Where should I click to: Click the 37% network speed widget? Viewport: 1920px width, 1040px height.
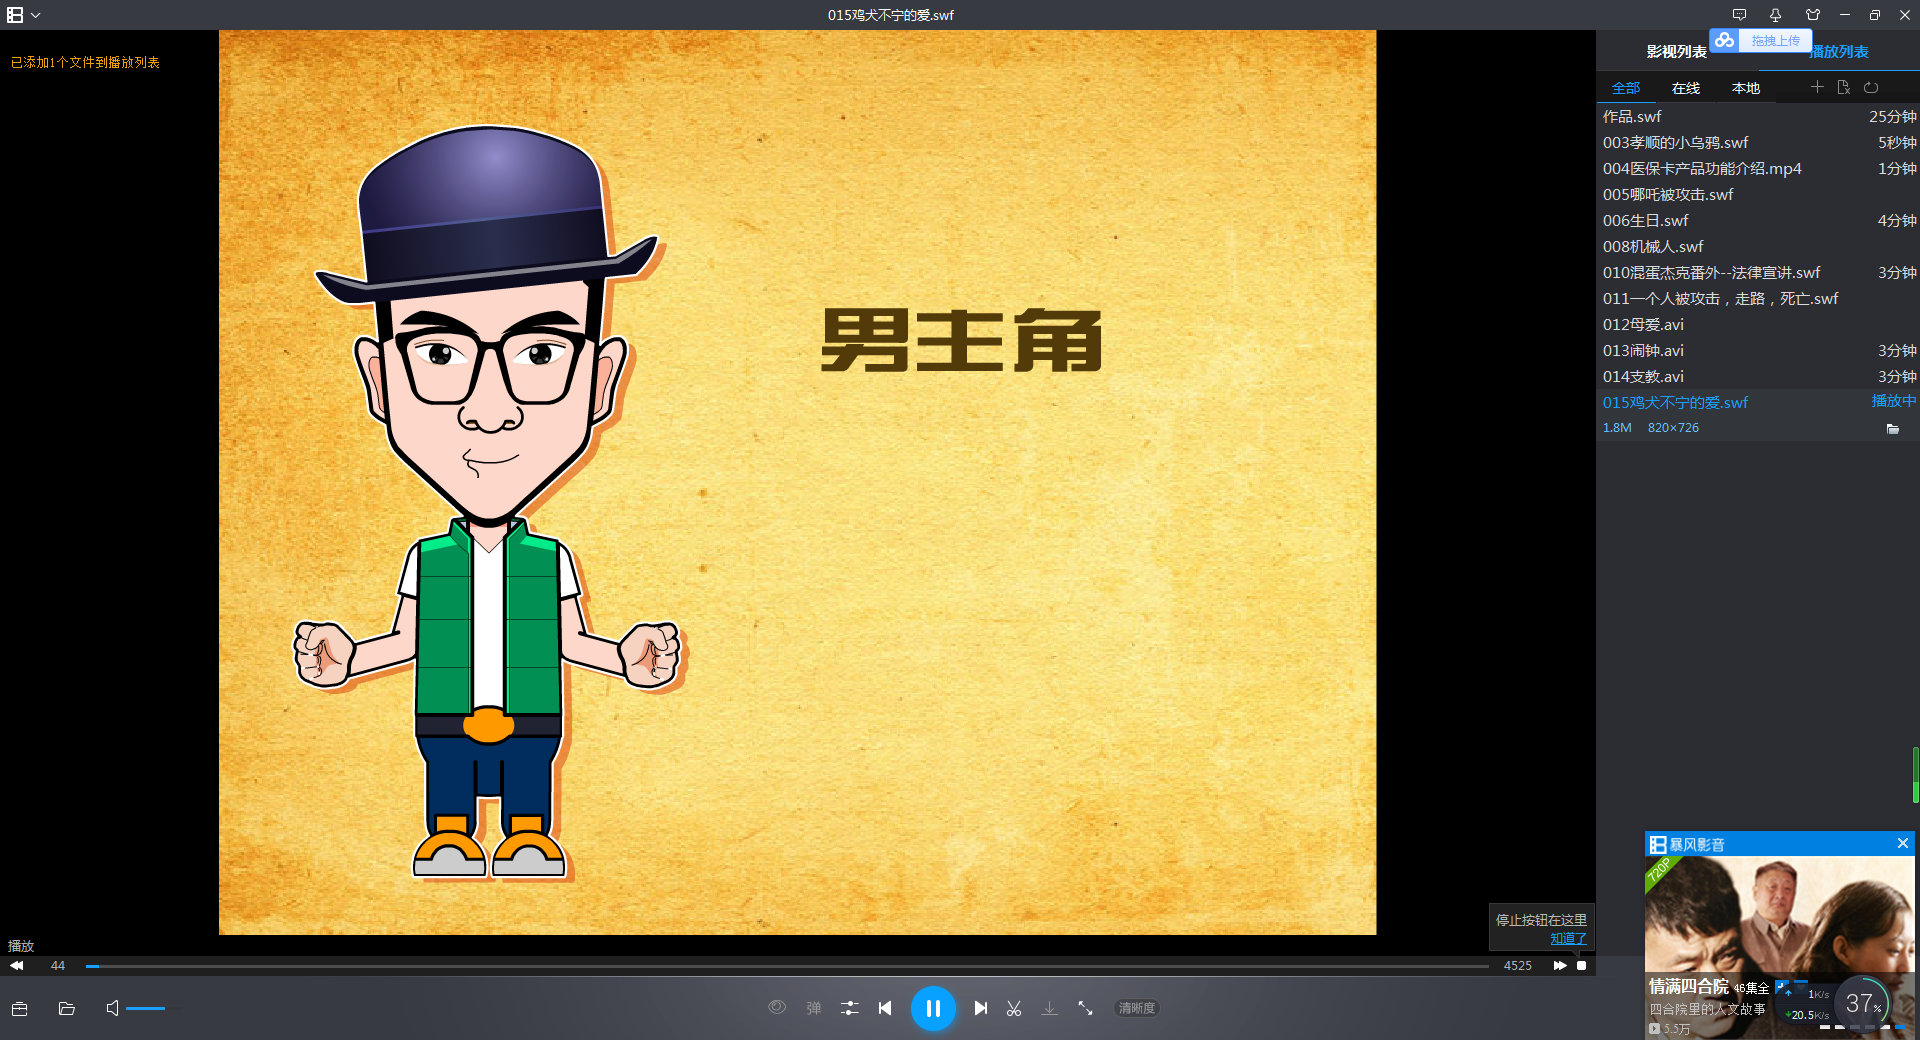point(1862,1003)
